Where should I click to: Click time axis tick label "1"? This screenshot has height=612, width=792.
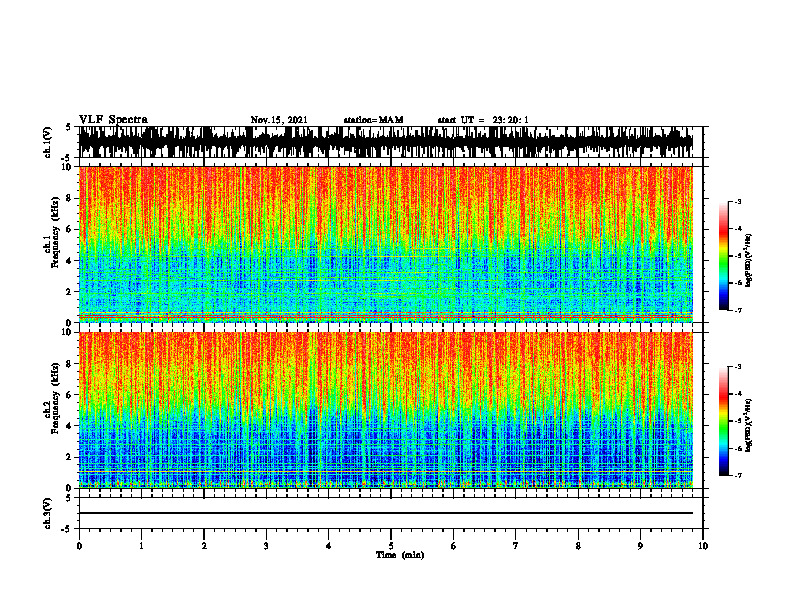tap(141, 546)
